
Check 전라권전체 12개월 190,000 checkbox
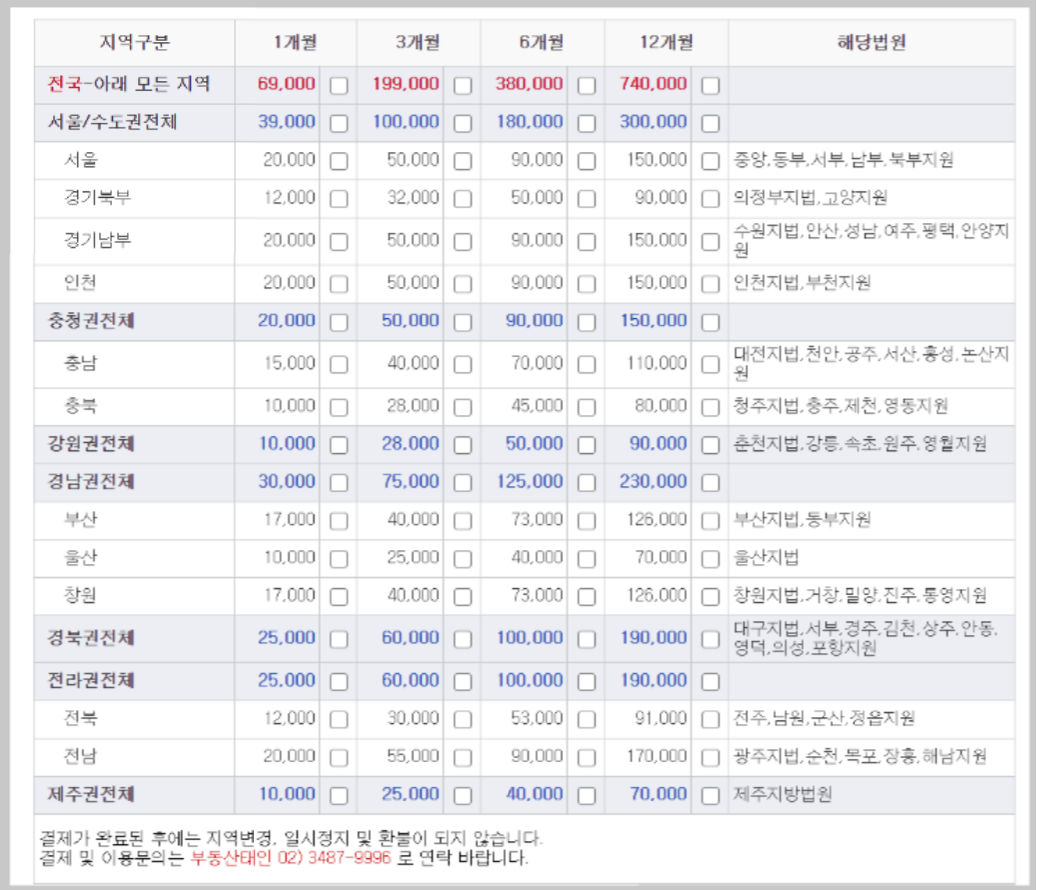point(710,682)
